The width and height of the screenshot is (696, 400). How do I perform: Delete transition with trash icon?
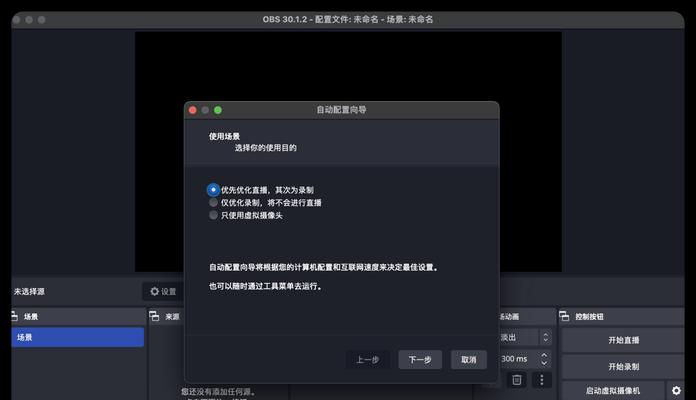pos(517,380)
